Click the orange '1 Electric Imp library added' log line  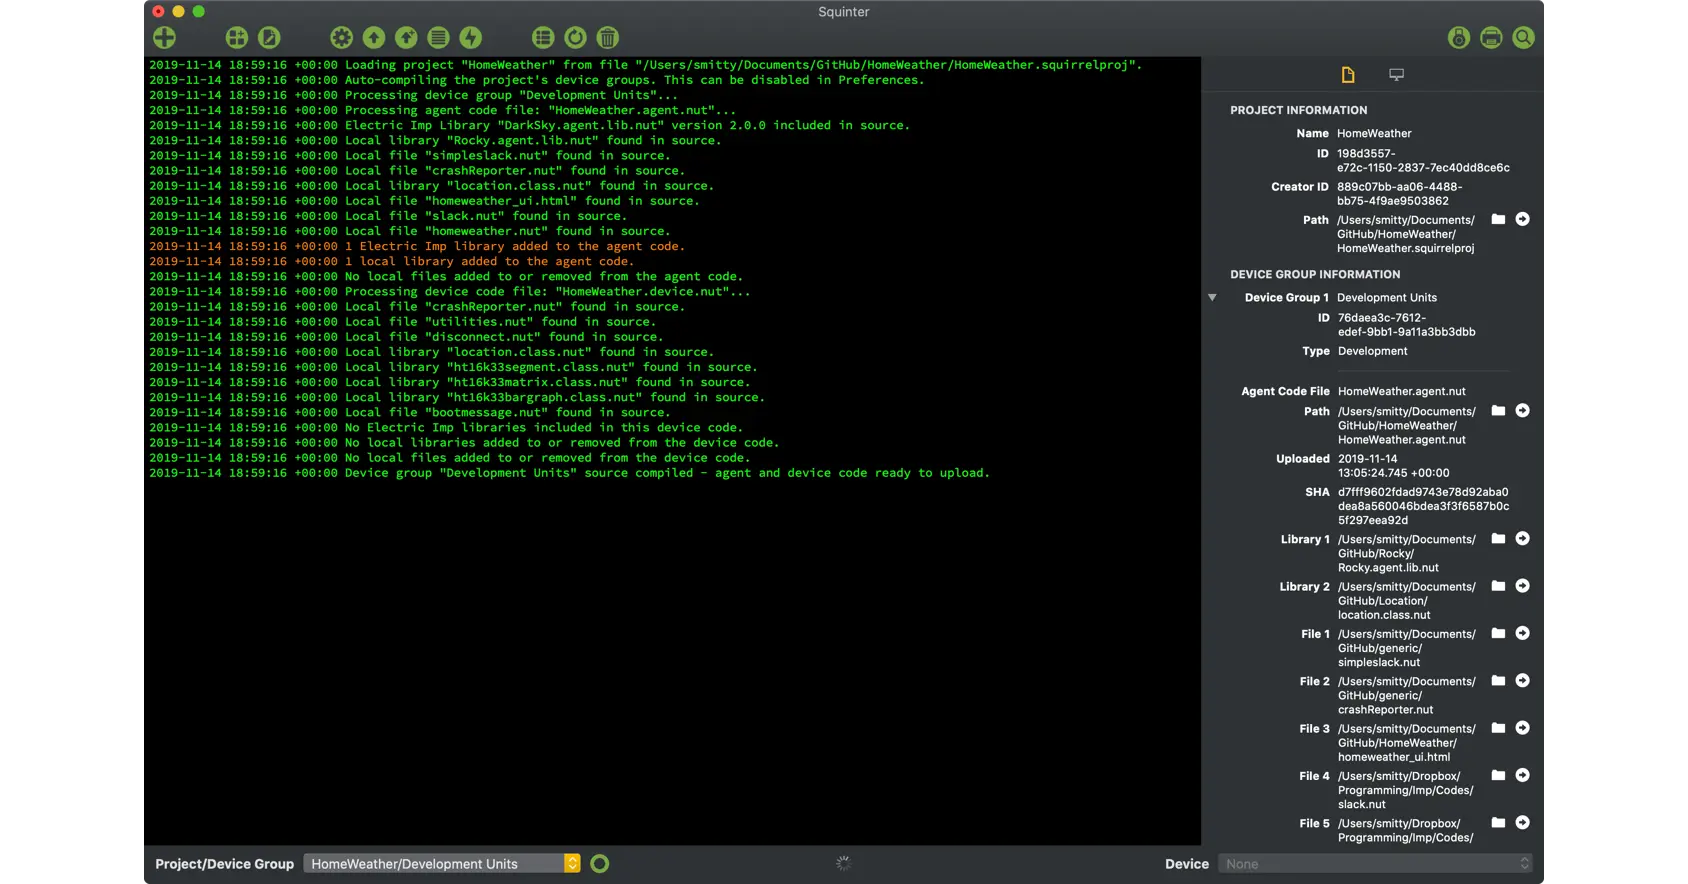(x=417, y=246)
